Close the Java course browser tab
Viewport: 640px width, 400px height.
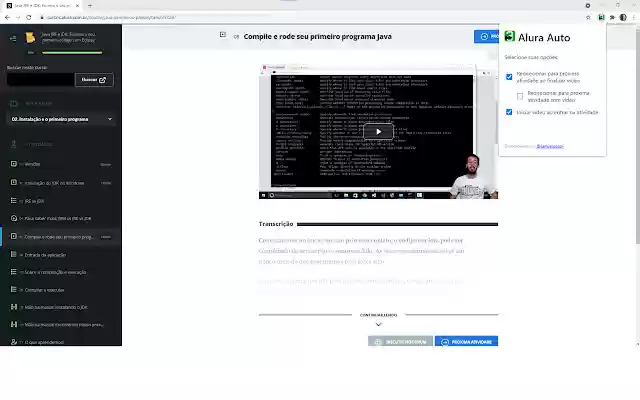tap(77, 6)
